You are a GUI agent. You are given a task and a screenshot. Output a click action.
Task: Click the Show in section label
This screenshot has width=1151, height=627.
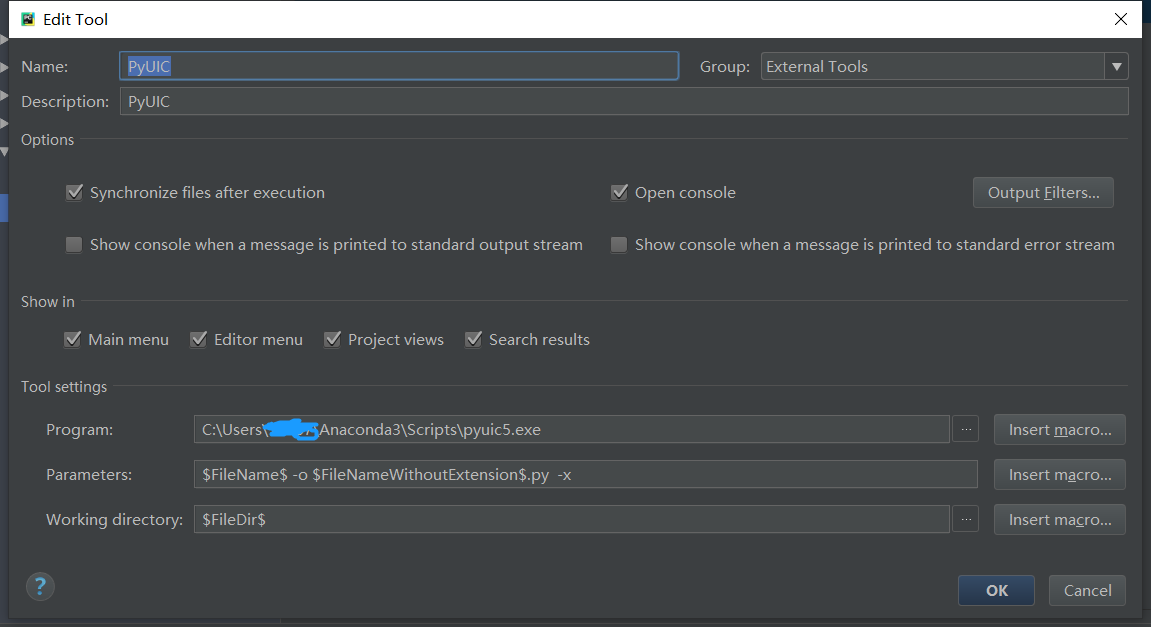[x=48, y=302]
